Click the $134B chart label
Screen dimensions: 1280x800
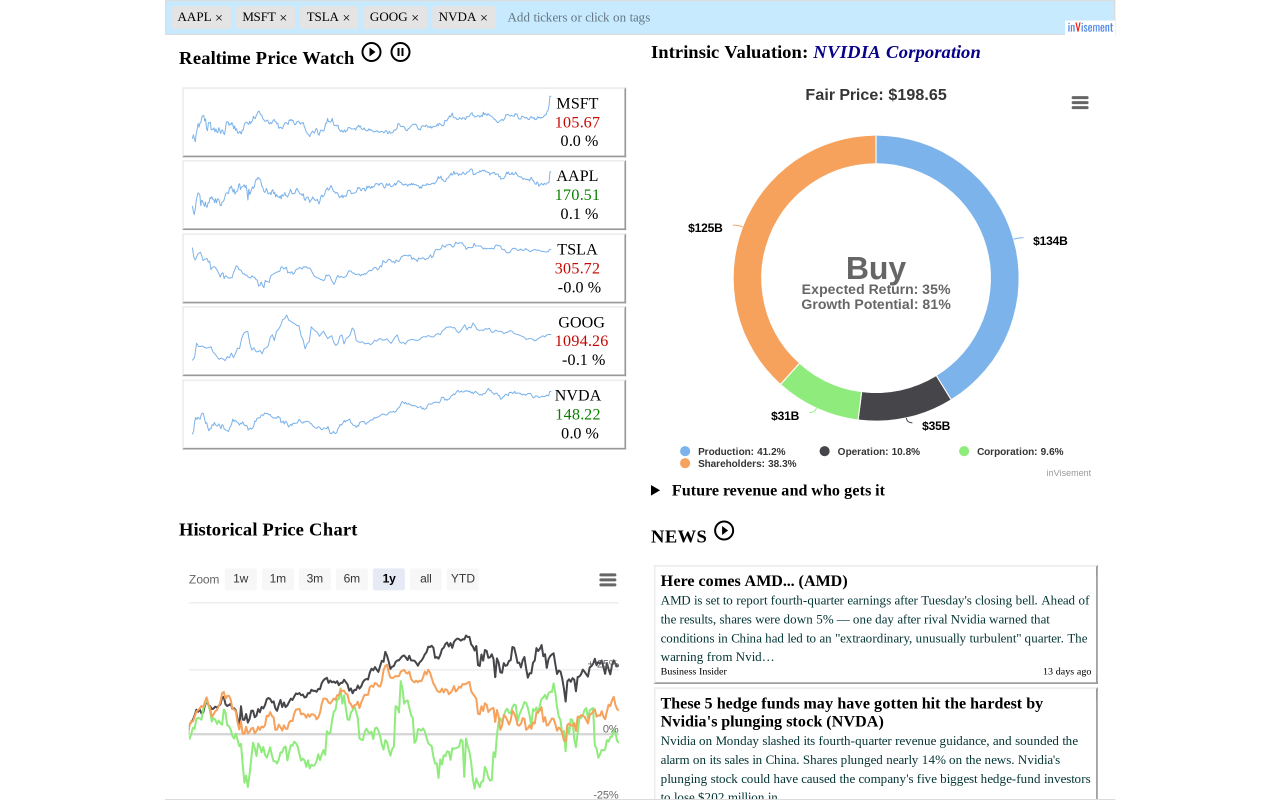point(1050,241)
